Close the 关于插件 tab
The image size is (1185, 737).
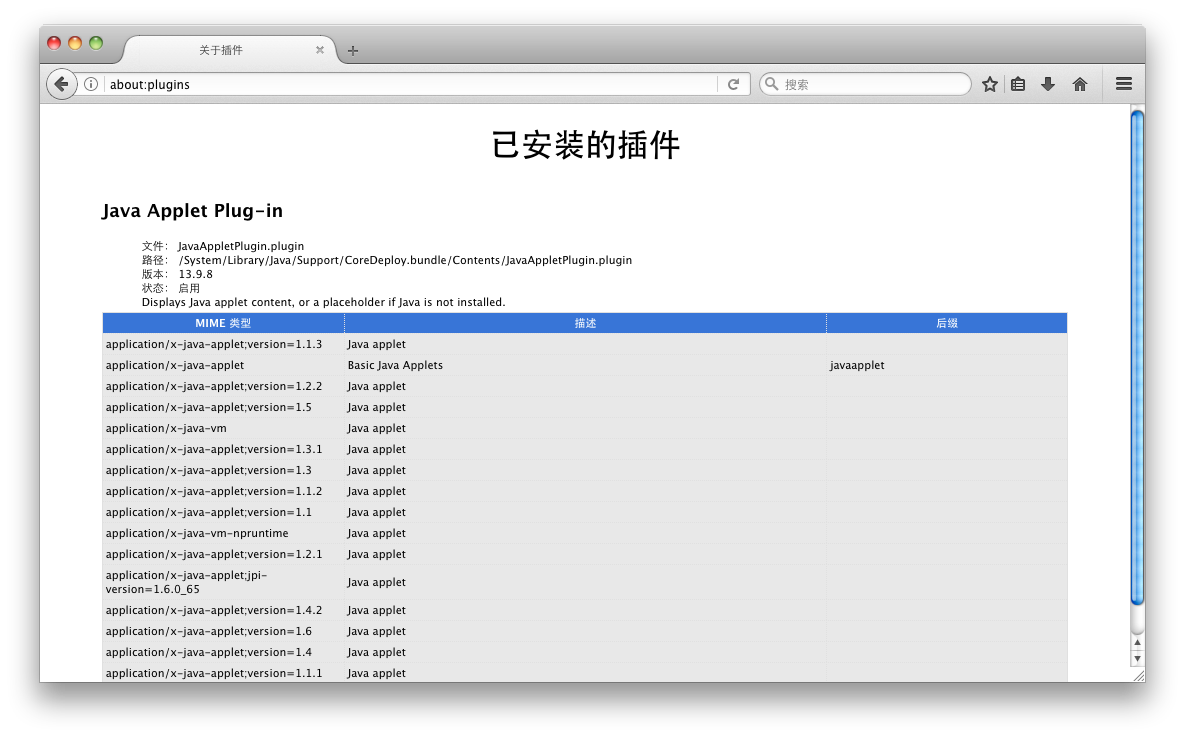pyautogui.click(x=320, y=50)
